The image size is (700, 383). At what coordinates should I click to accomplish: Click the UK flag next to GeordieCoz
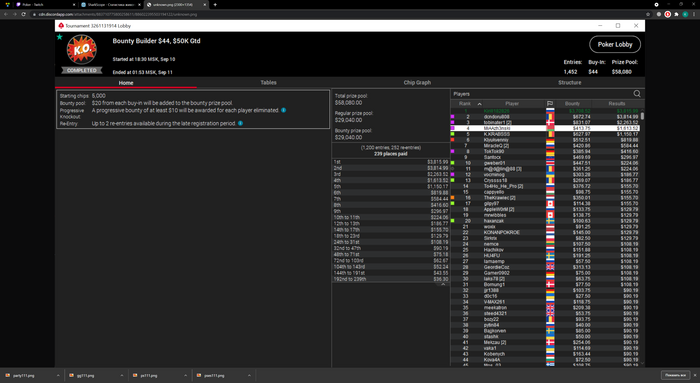(550, 267)
